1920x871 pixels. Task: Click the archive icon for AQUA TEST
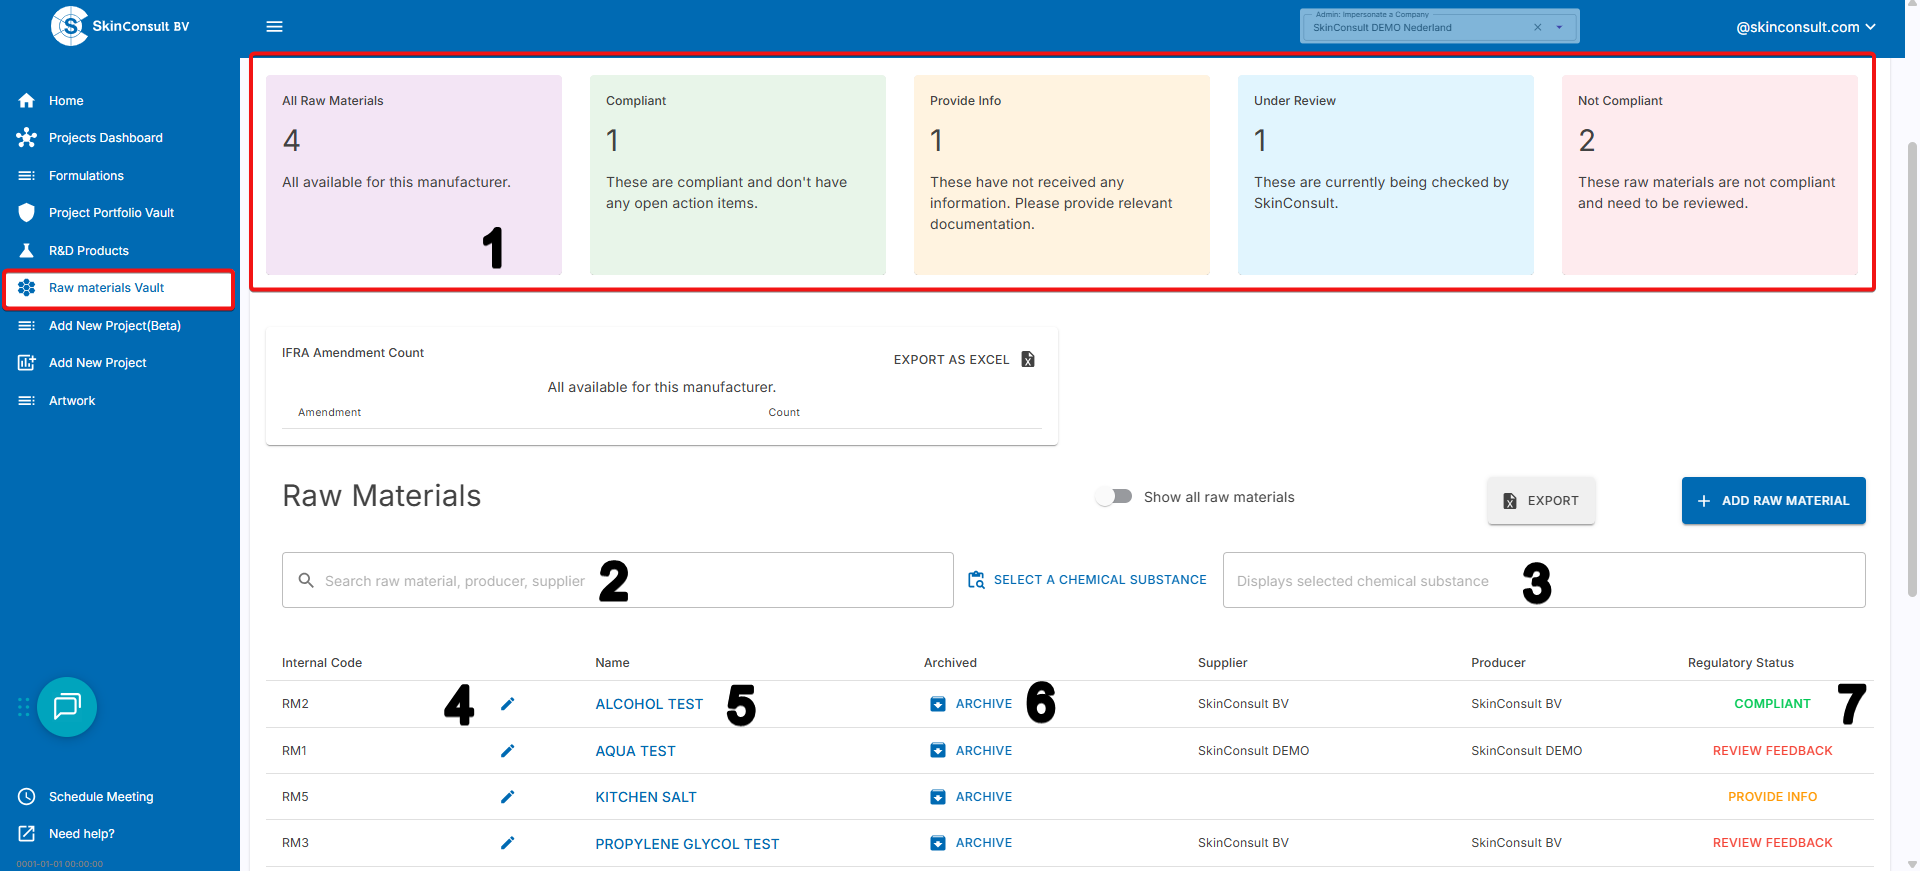pos(937,751)
